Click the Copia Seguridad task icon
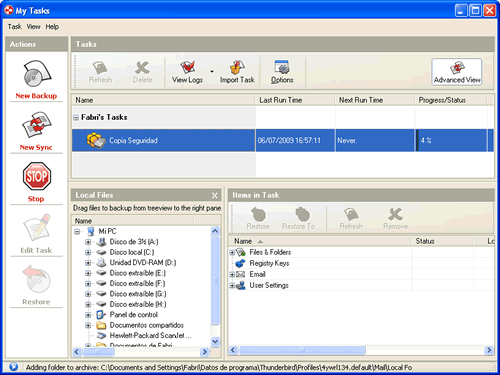This screenshot has height=375, width=500. (96, 140)
